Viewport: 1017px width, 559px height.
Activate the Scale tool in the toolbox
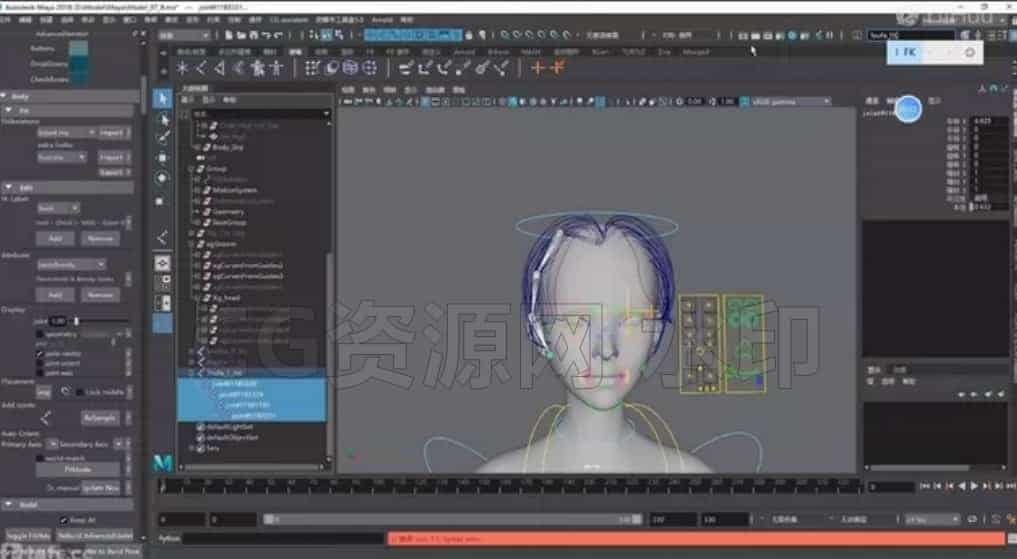point(162,201)
